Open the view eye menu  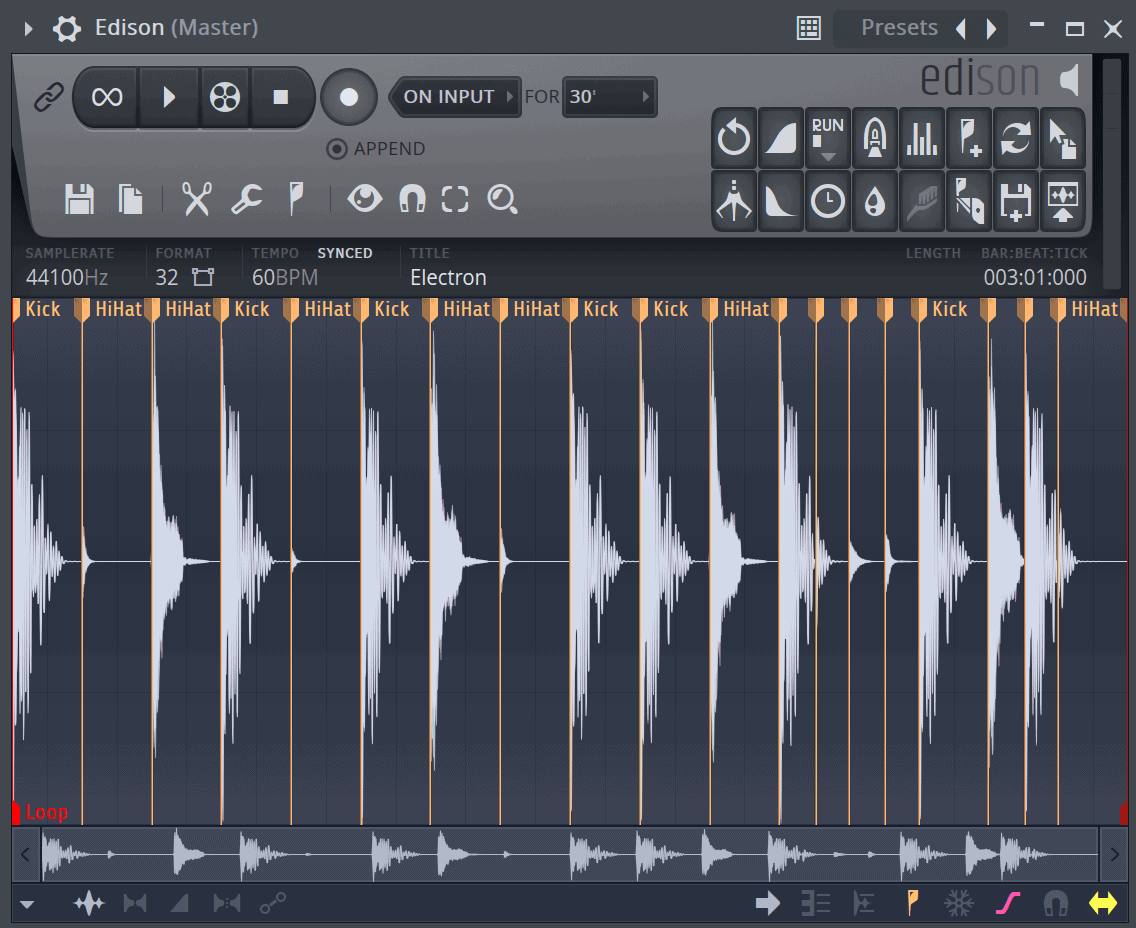[364, 198]
